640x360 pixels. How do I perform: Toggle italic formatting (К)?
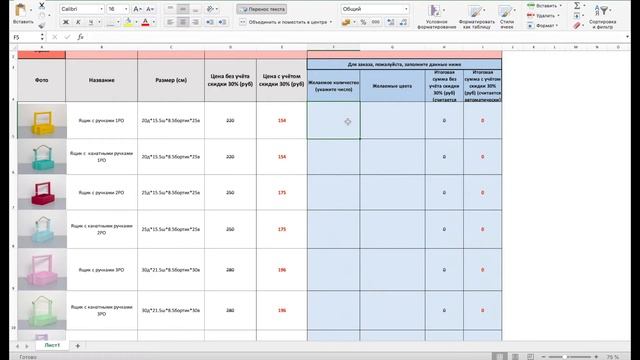coord(78,22)
